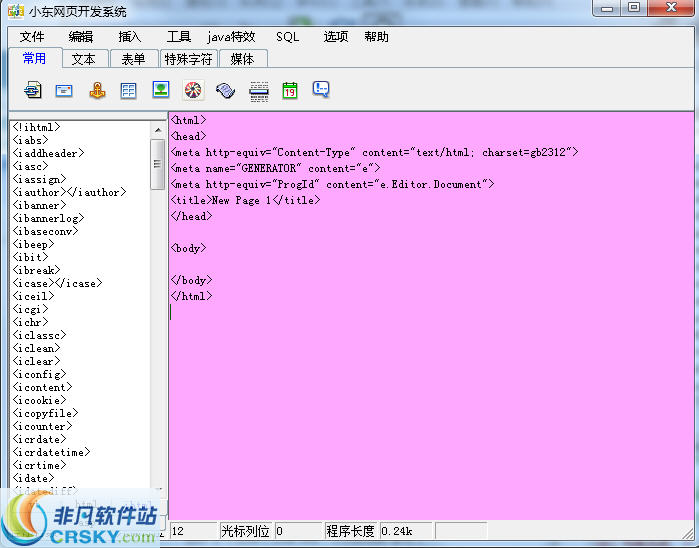Select <icrtime> in the tag list
This screenshot has height=548, width=699.
pyautogui.click(x=39, y=465)
